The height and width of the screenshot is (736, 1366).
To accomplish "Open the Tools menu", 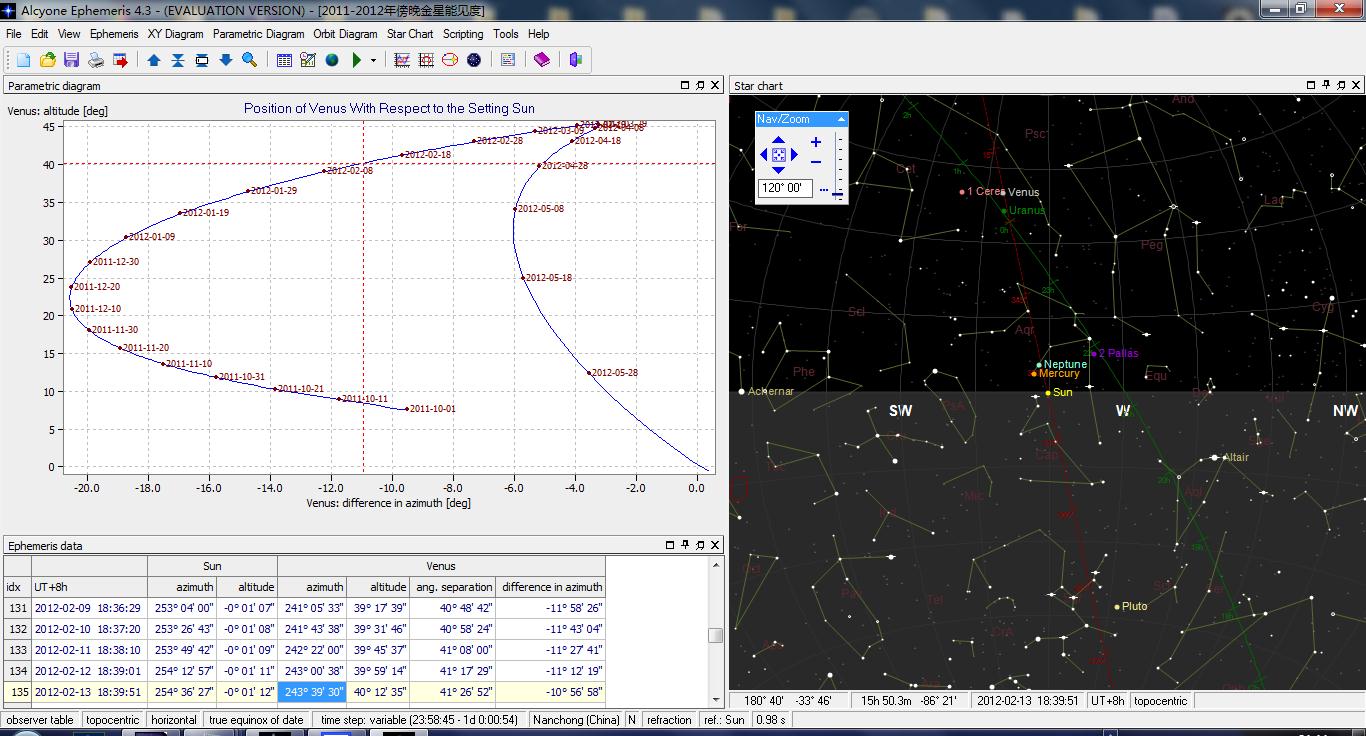I will pyautogui.click(x=506, y=34).
